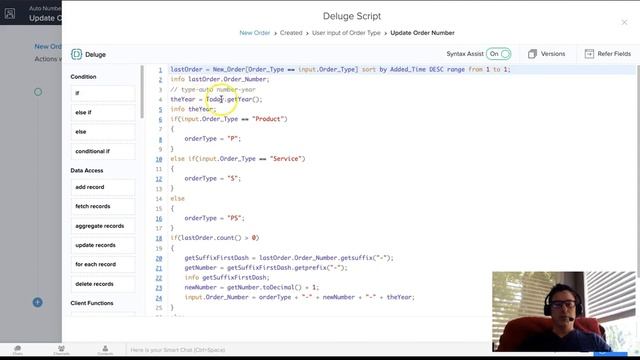The width and height of the screenshot is (640, 360).
Task: Insert a 'conditional if' statement
Action: 103,151
